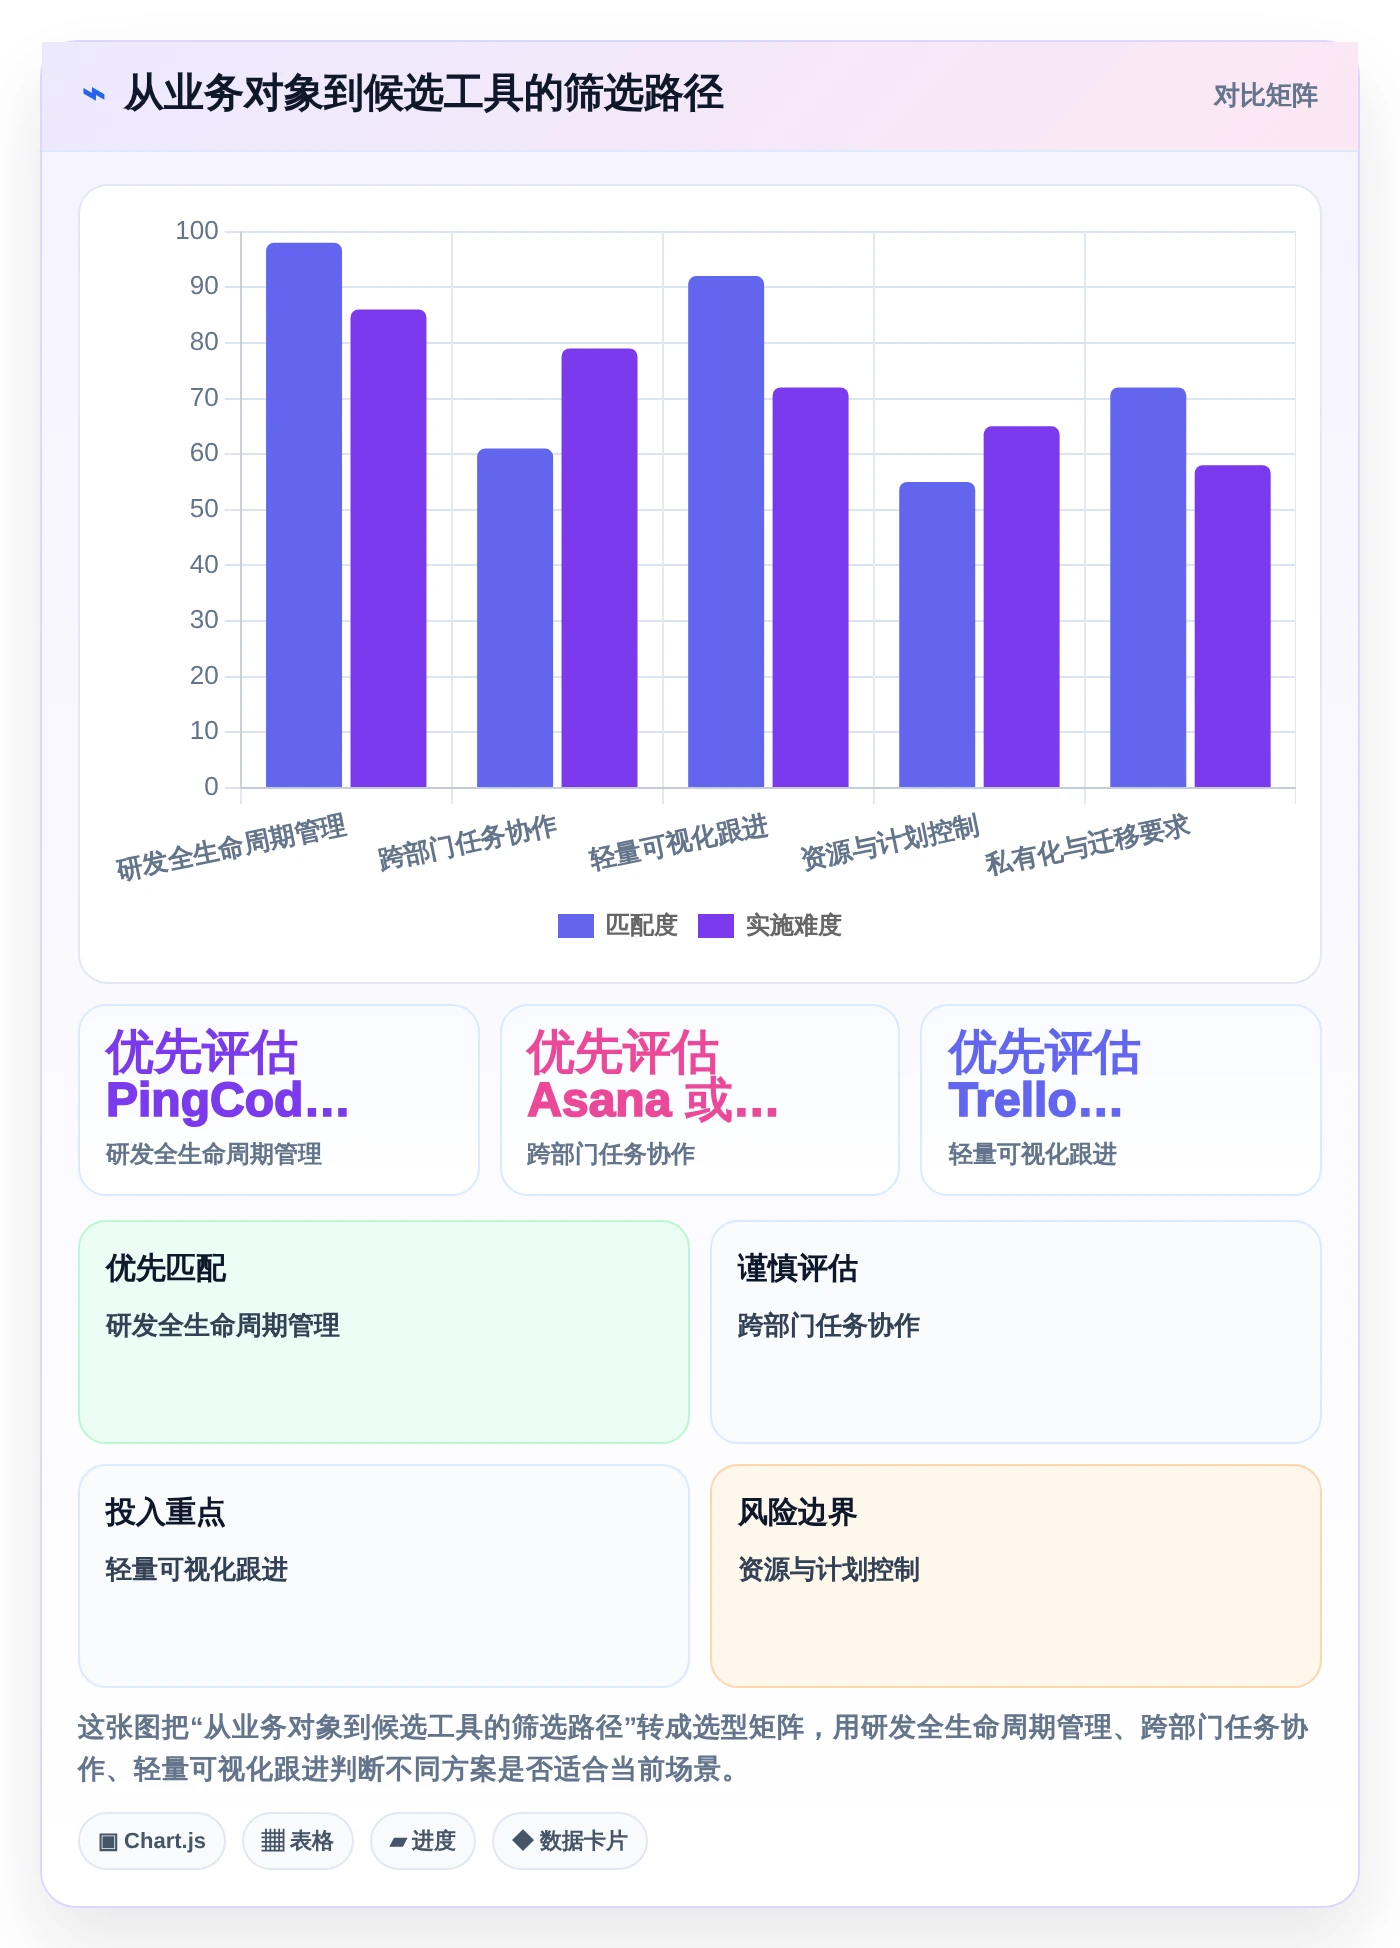Click the diamond icon in 数据卡片 tag
Image resolution: width=1400 pixels, height=1948 pixels.
522,1840
